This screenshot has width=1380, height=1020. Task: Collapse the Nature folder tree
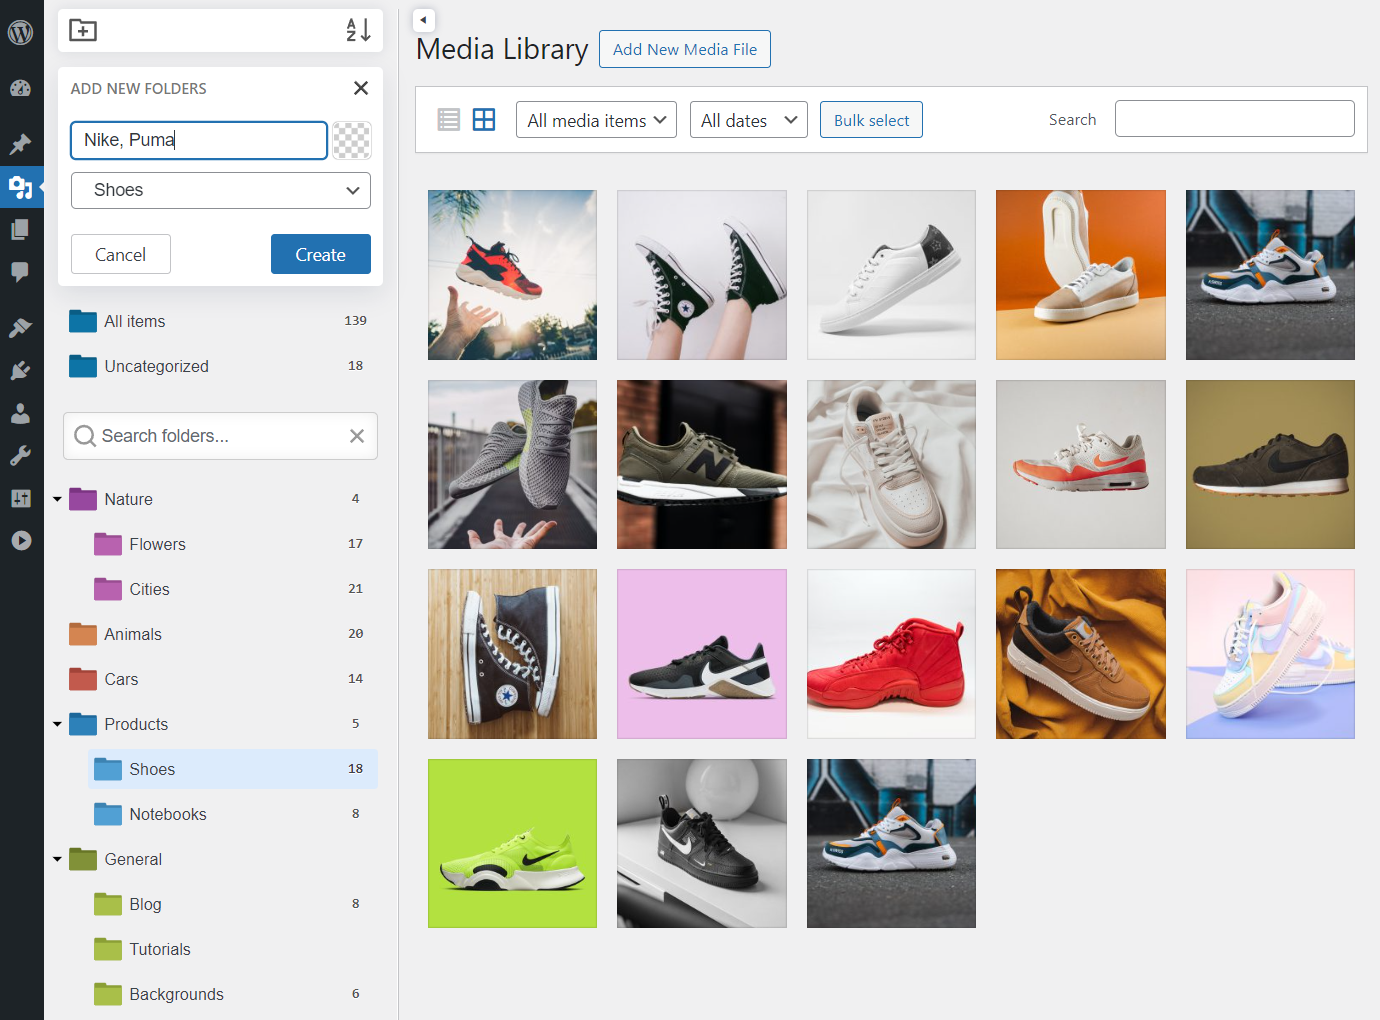[x=57, y=499]
